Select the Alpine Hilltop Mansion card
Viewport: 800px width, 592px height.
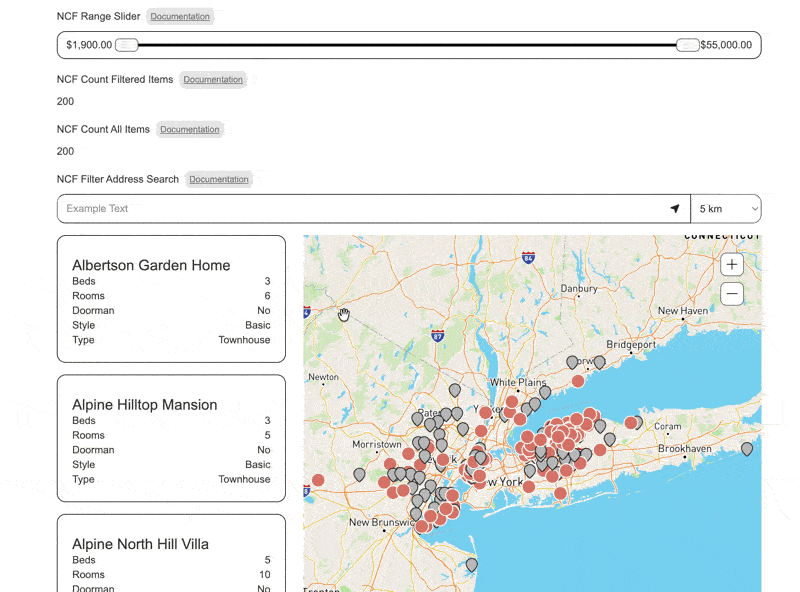point(171,438)
